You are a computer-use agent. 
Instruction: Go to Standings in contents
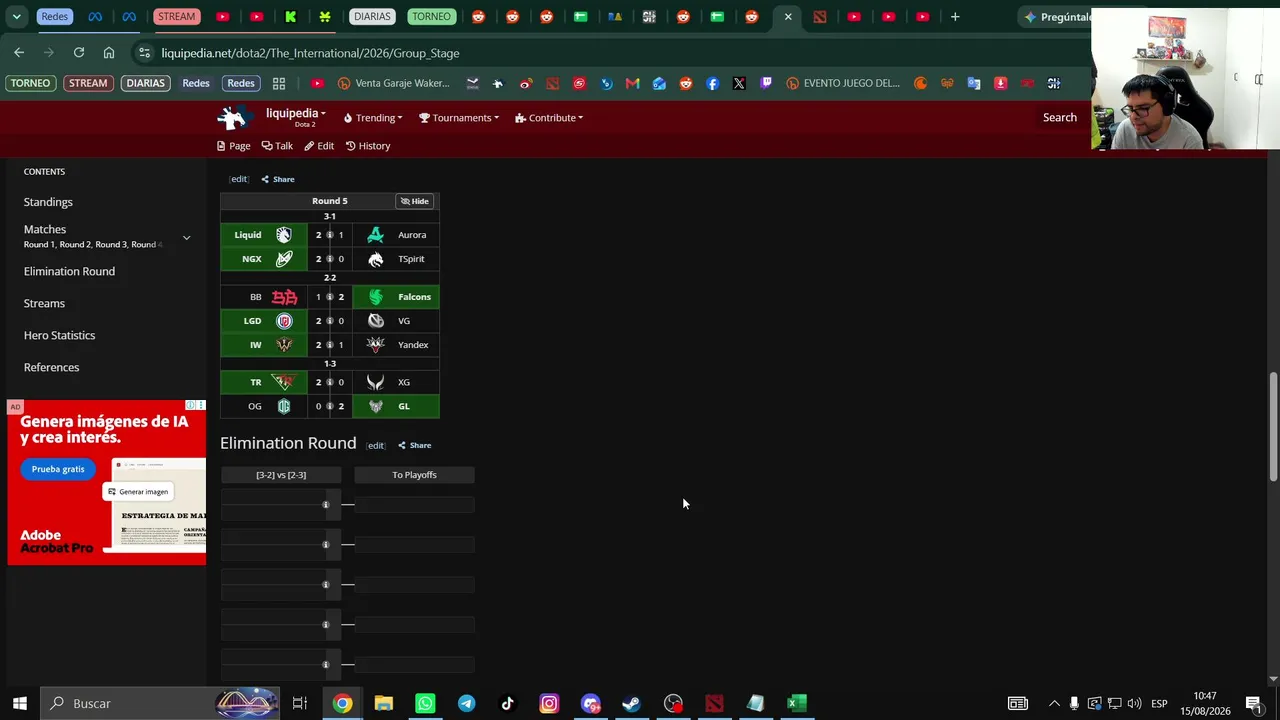click(x=48, y=202)
